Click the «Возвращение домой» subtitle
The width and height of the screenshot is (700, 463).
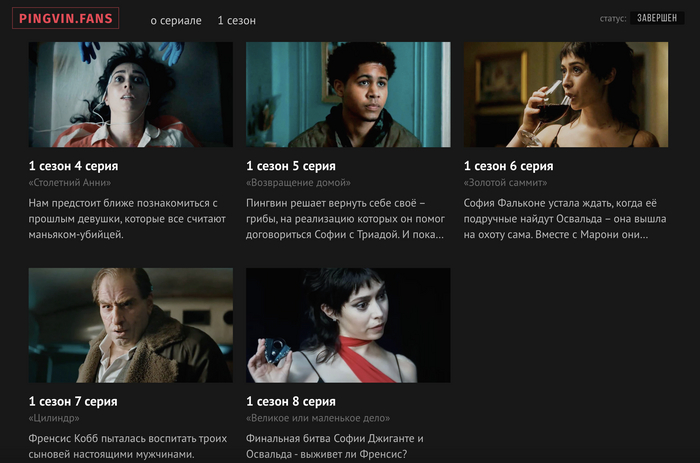point(298,183)
